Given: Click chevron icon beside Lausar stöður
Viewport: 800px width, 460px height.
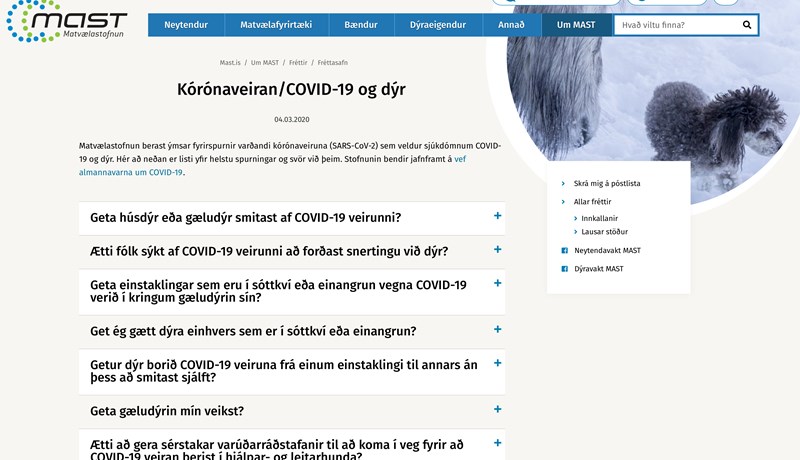Looking at the screenshot, I should click(576, 232).
